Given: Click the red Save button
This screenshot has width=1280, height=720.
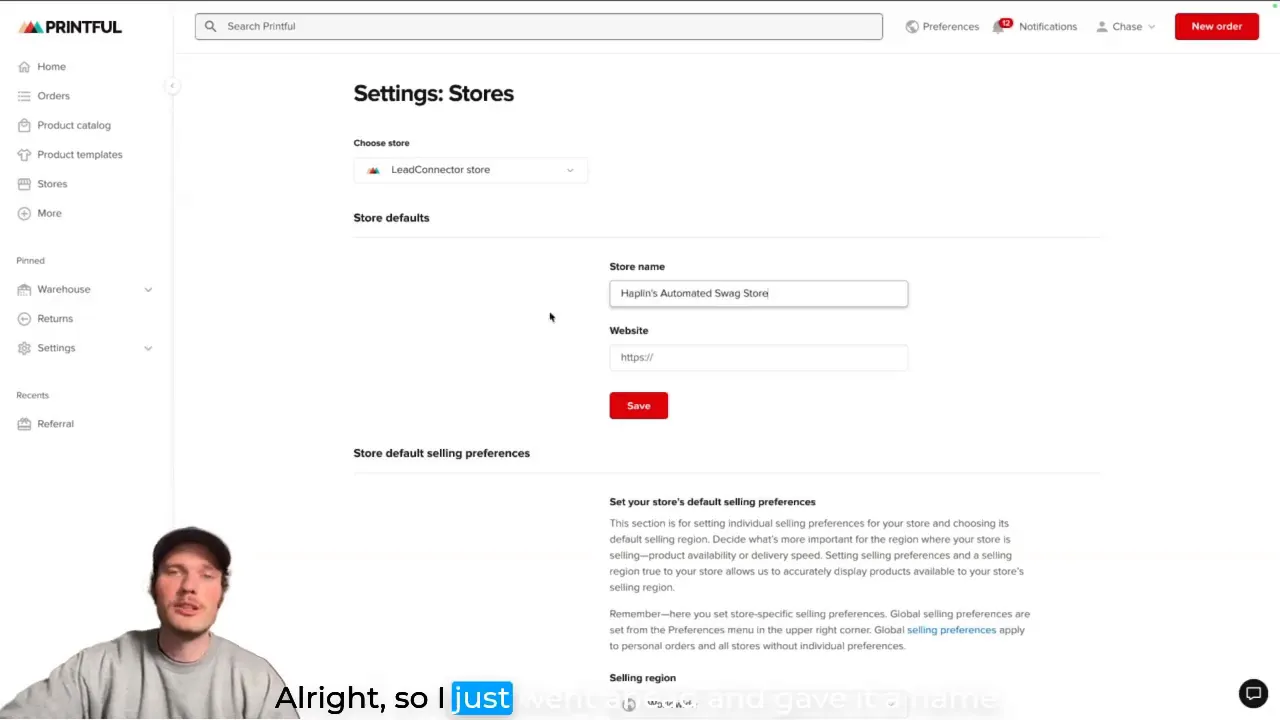Looking at the screenshot, I should click(639, 406).
